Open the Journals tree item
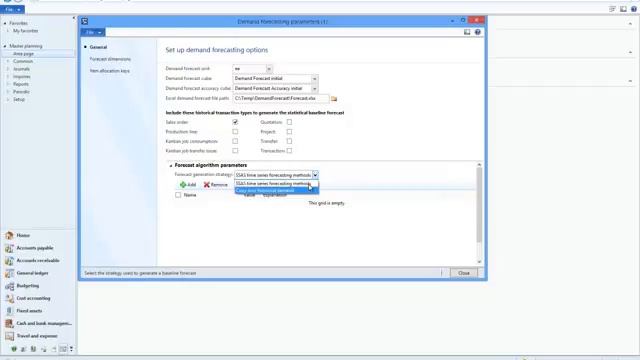The width and height of the screenshot is (640, 360). [21, 69]
